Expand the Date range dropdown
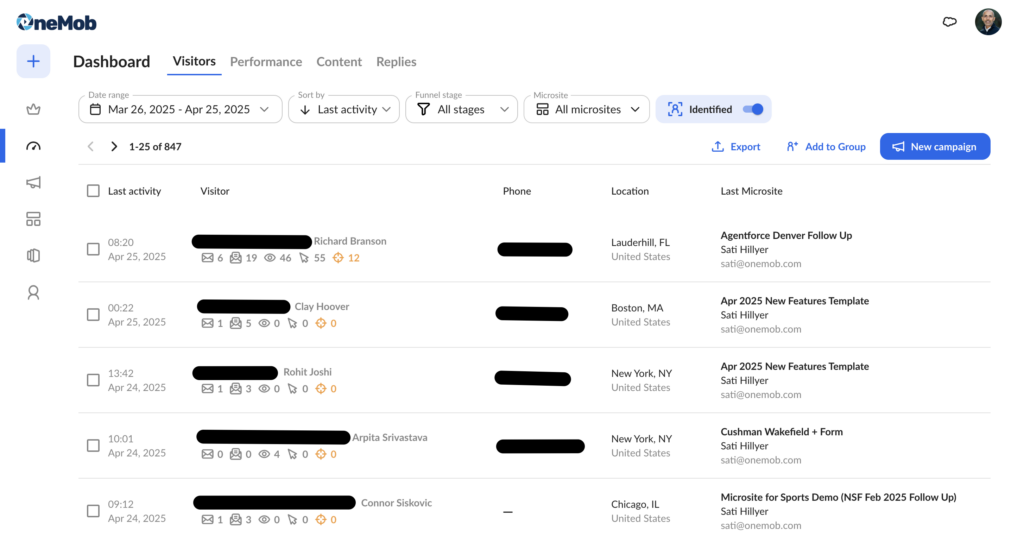1024x543 pixels. tap(180, 110)
